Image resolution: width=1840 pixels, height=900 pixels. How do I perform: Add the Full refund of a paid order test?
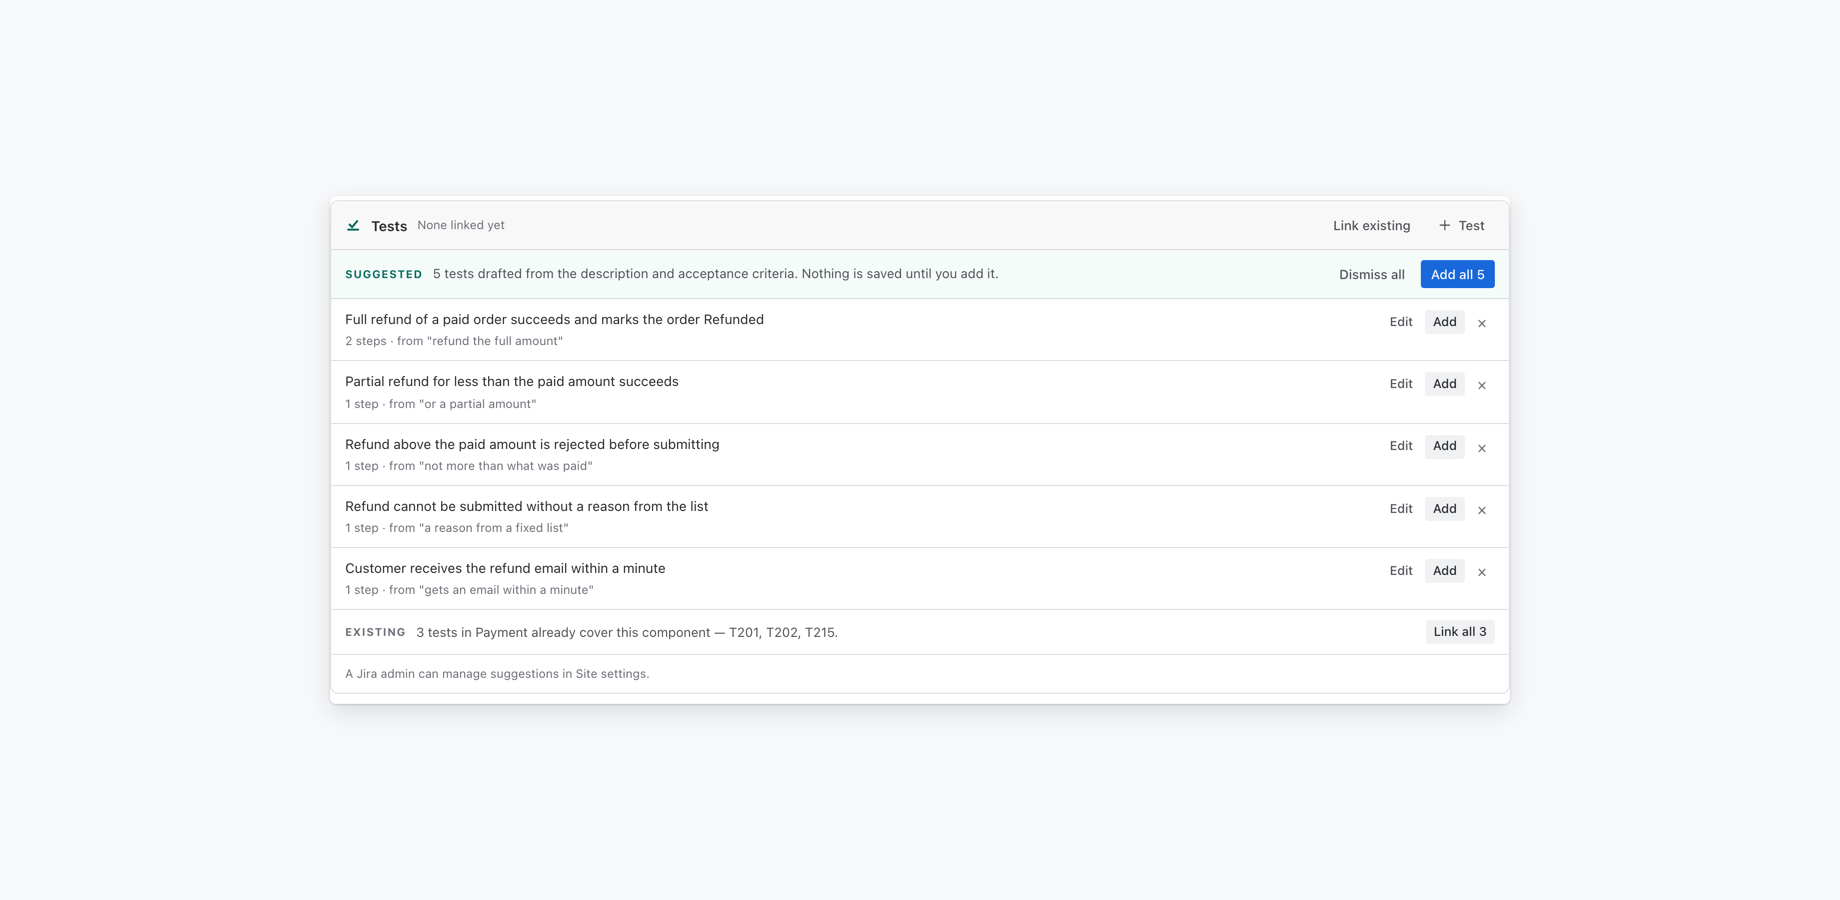tap(1444, 322)
